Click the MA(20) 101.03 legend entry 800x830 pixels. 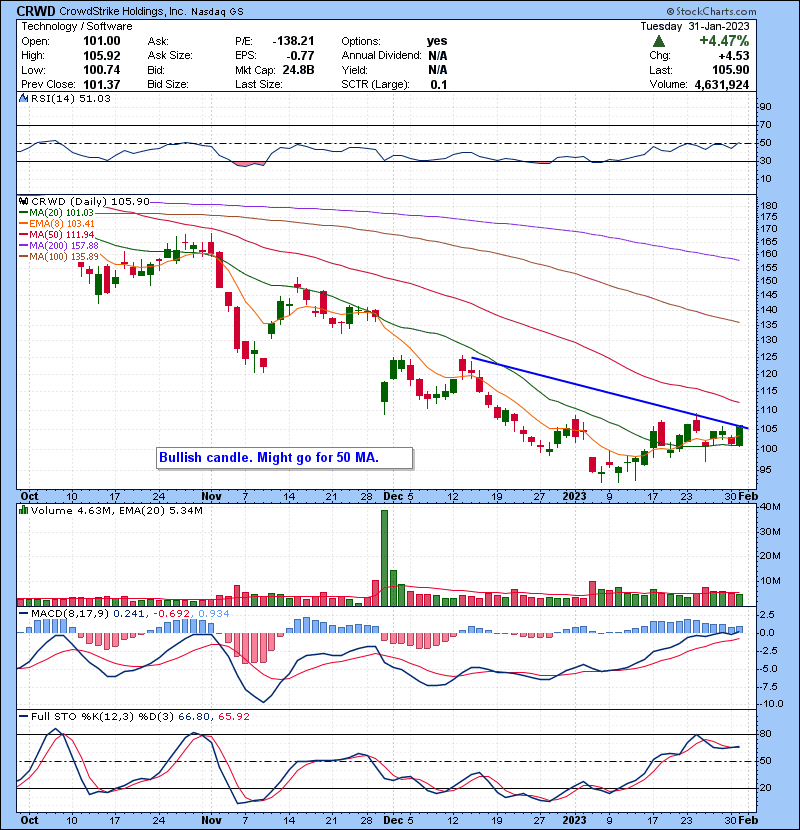tap(57, 213)
